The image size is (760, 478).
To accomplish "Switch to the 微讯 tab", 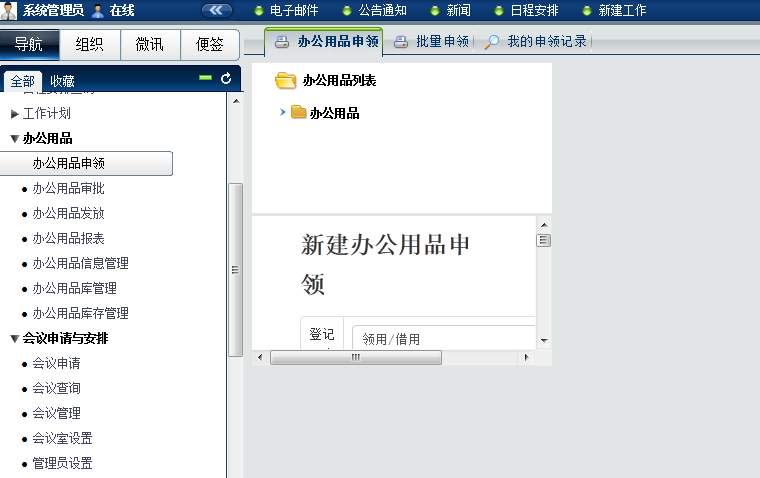I will (x=150, y=45).
